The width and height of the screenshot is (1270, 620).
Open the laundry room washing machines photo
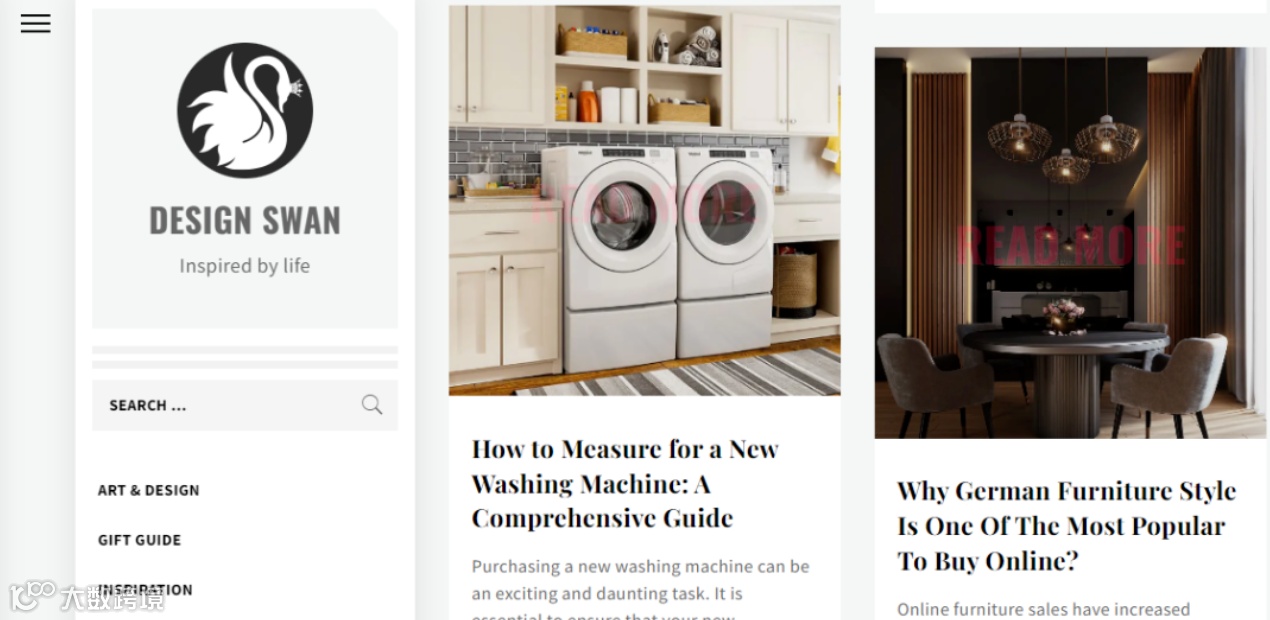(644, 200)
